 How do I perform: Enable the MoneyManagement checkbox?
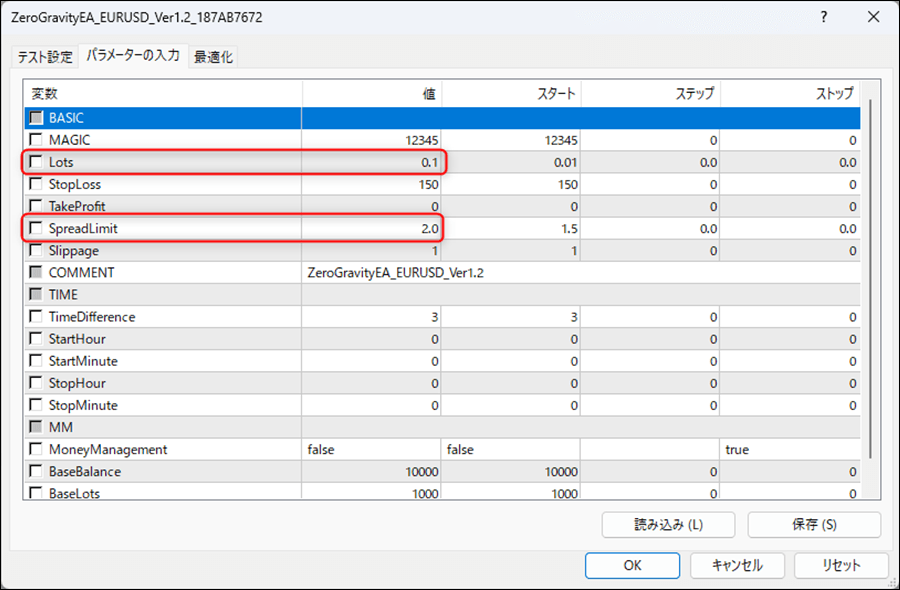tap(37, 450)
